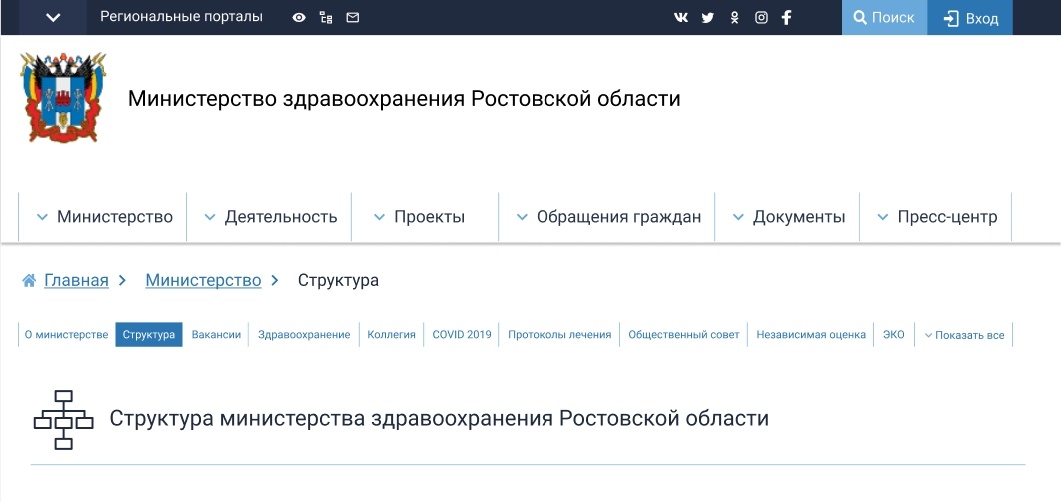Click the Вход login button

point(970,18)
